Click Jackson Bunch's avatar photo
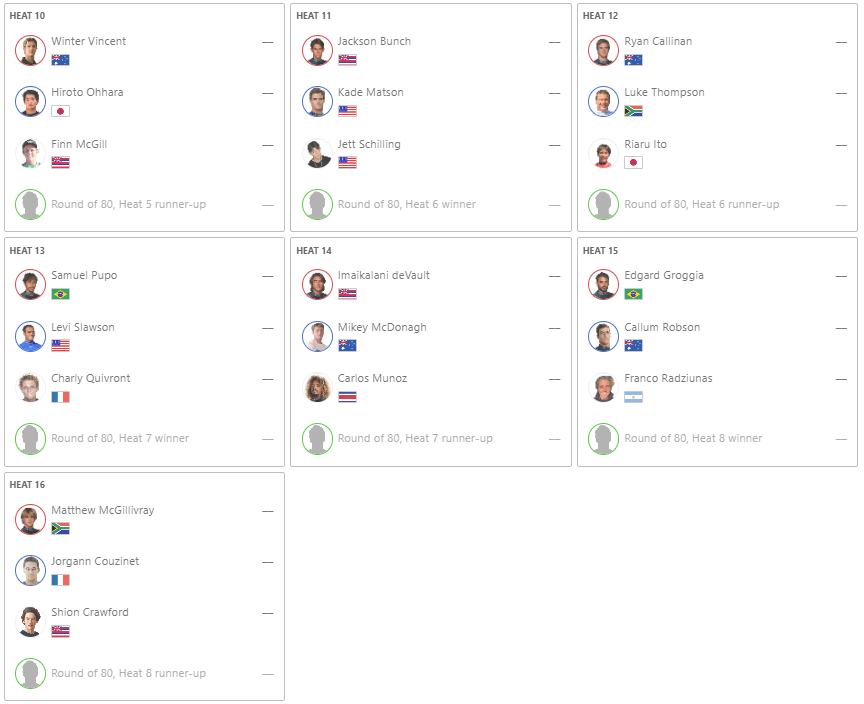The height and width of the screenshot is (704, 864). (x=317, y=50)
